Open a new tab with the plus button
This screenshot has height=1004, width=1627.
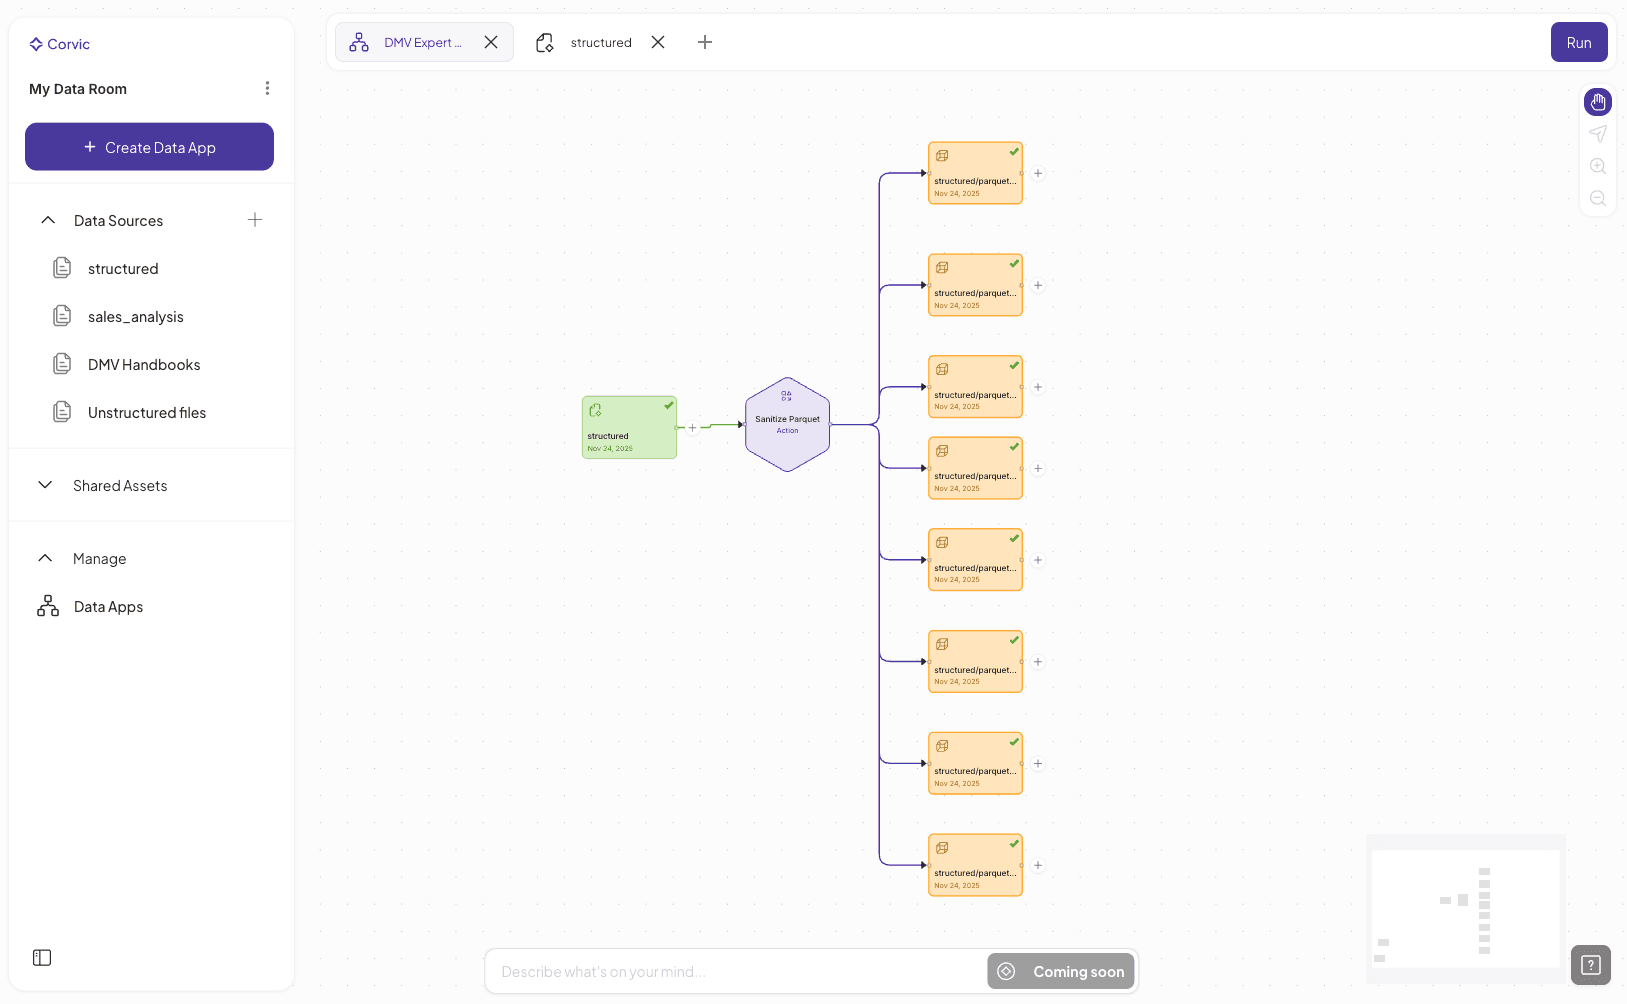point(705,42)
